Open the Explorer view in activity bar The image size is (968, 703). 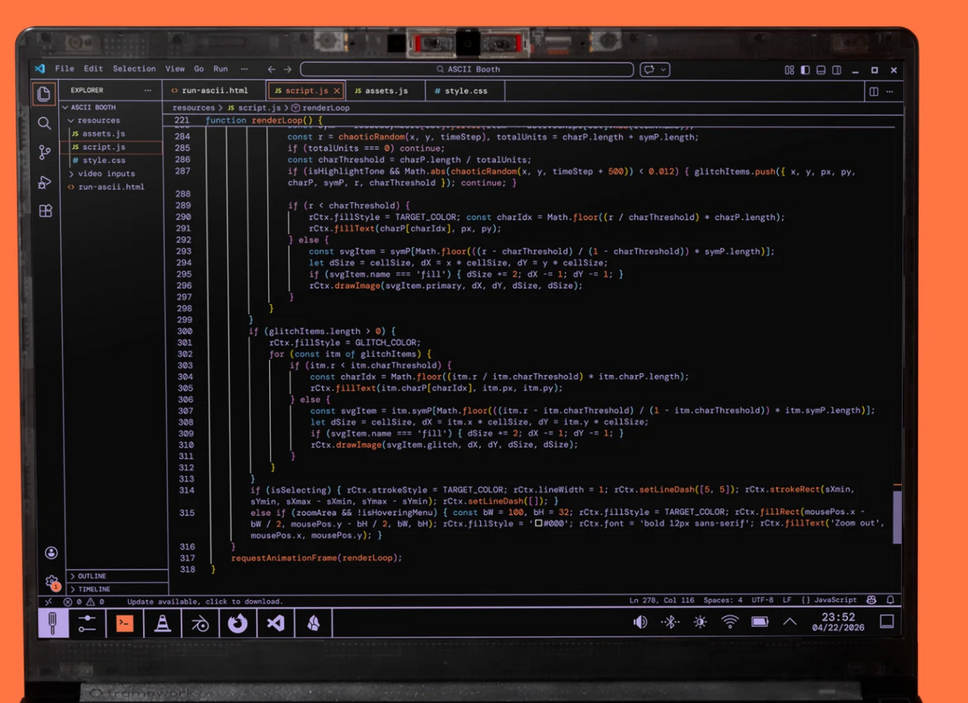(44, 94)
